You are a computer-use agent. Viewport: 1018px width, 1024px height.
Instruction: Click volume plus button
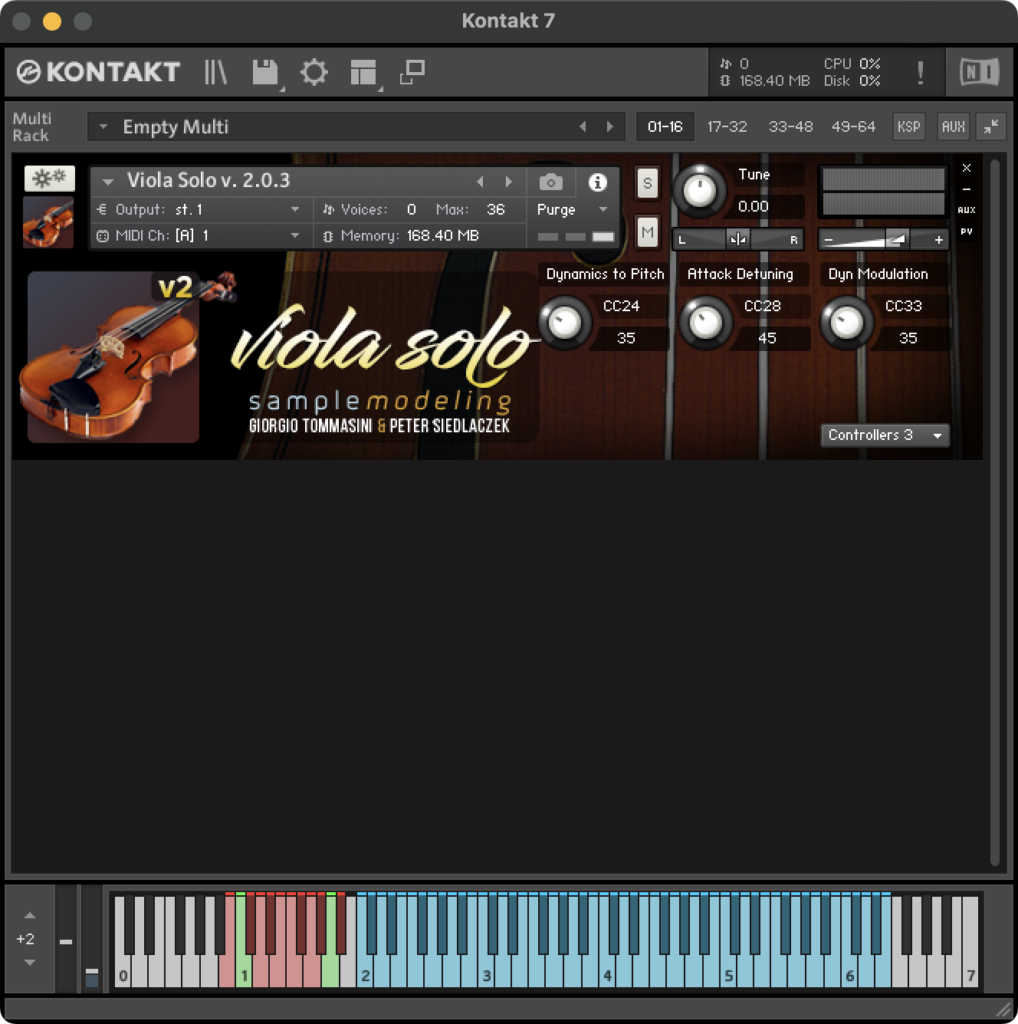(x=938, y=240)
